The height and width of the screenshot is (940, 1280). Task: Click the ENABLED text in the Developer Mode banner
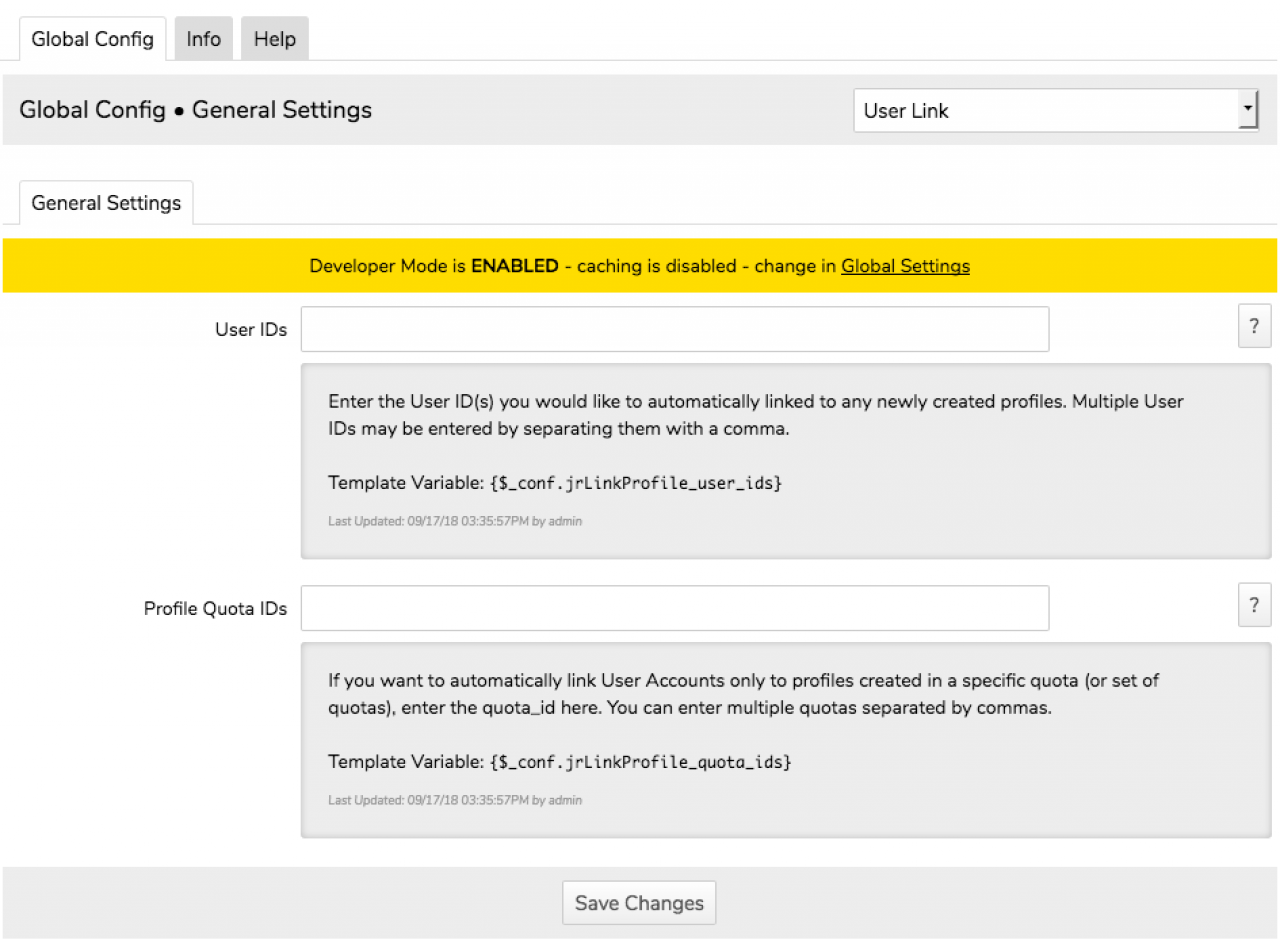[x=514, y=266]
